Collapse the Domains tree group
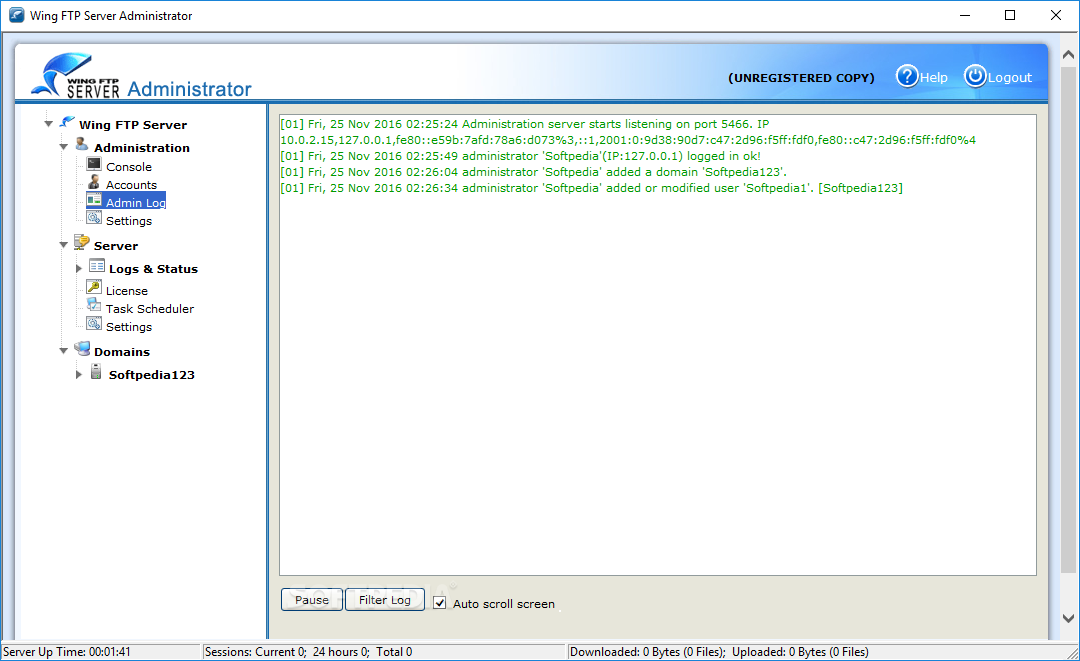 pyautogui.click(x=63, y=350)
